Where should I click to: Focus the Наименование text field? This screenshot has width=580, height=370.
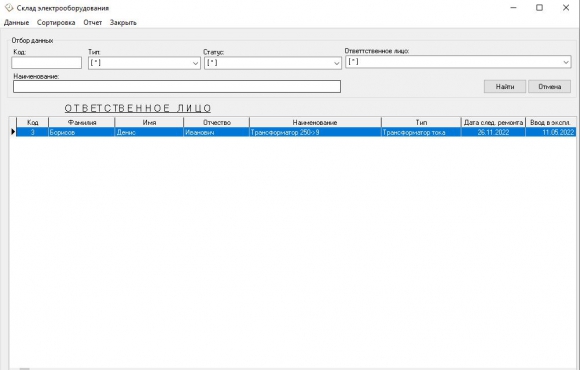[177, 87]
